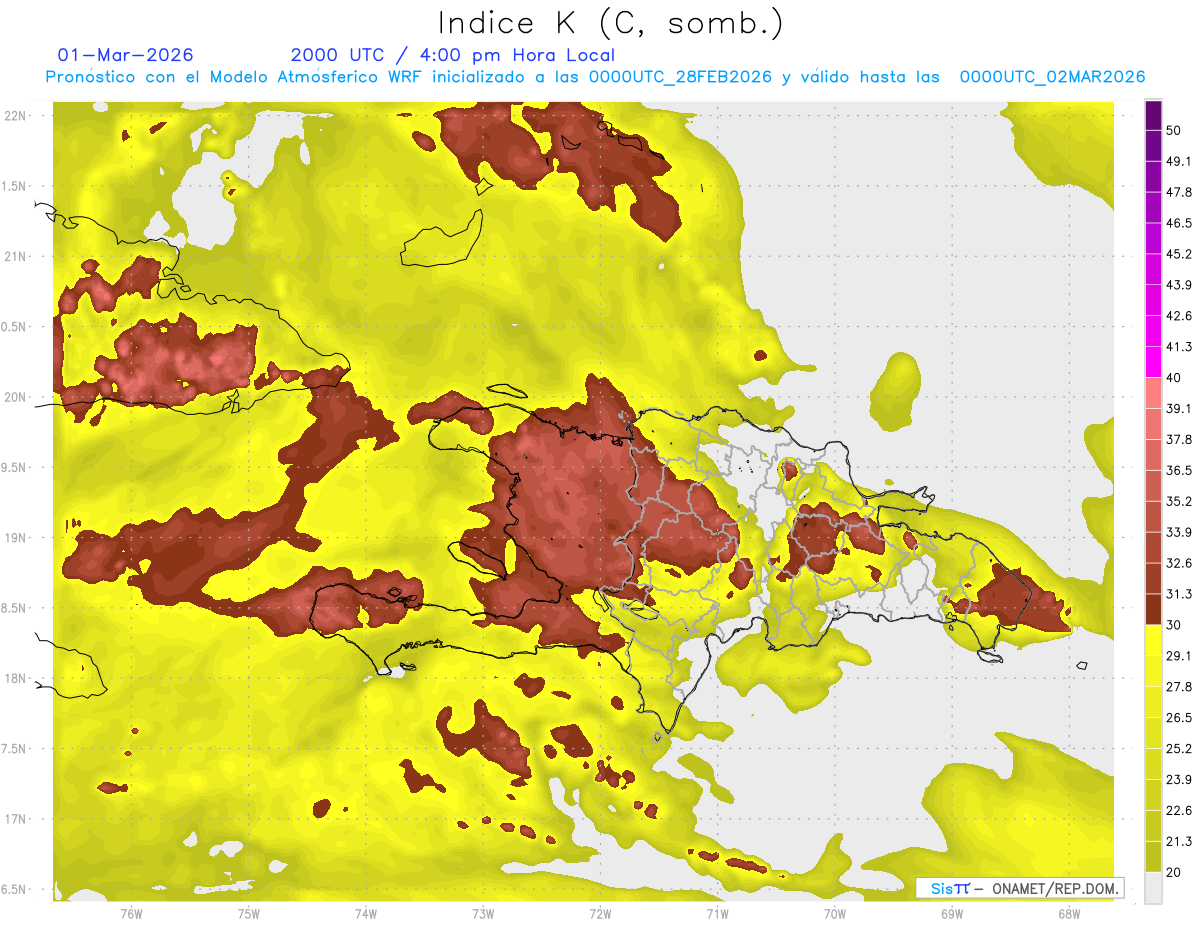Click the date text '01-Mar-2026'
Screen dimensions: 1200x927
(x=126, y=55)
